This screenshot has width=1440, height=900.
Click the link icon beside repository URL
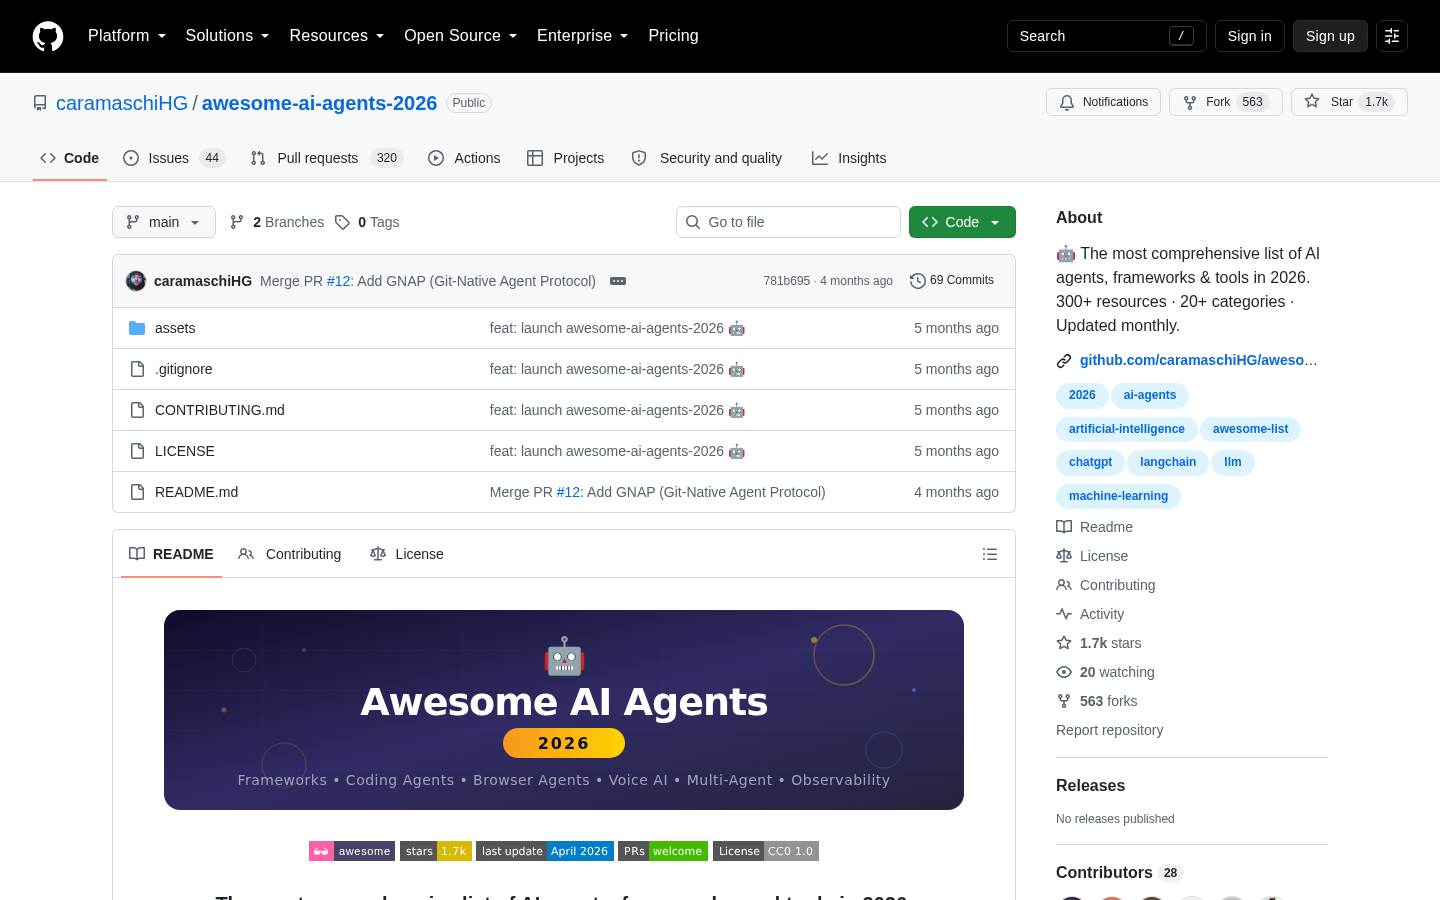pos(1064,360)
